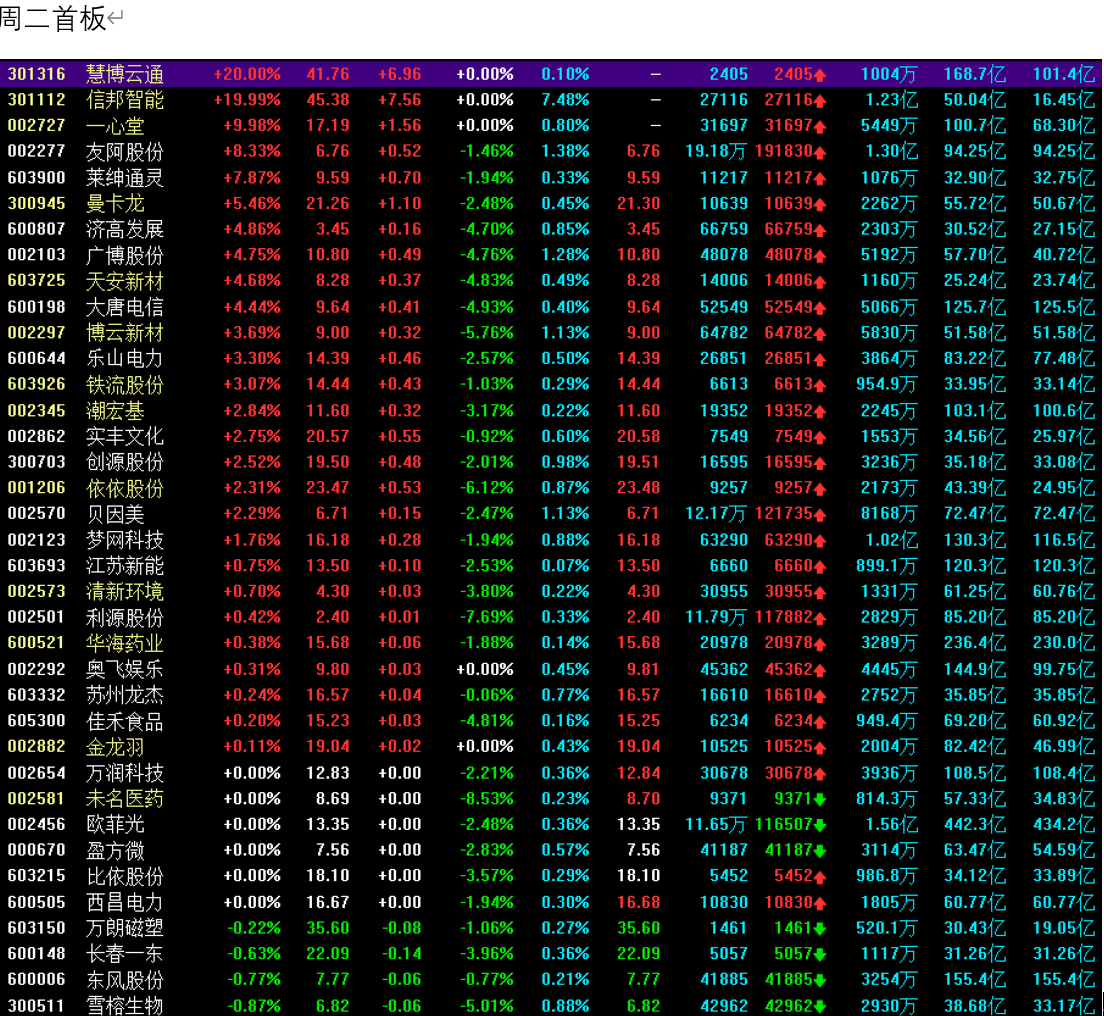Image resolution: width=1104 pixels, height=1016 pixels.
Task: Click red up arrow in 信邦智能 row
Action: tap(820, 101)
